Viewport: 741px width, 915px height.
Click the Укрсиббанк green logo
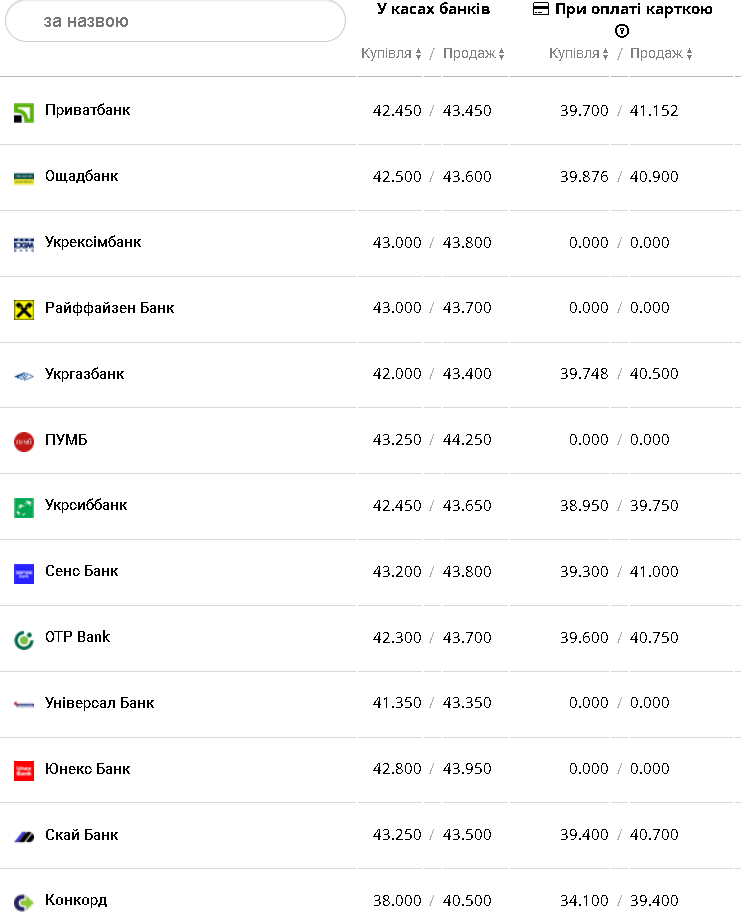24,507
